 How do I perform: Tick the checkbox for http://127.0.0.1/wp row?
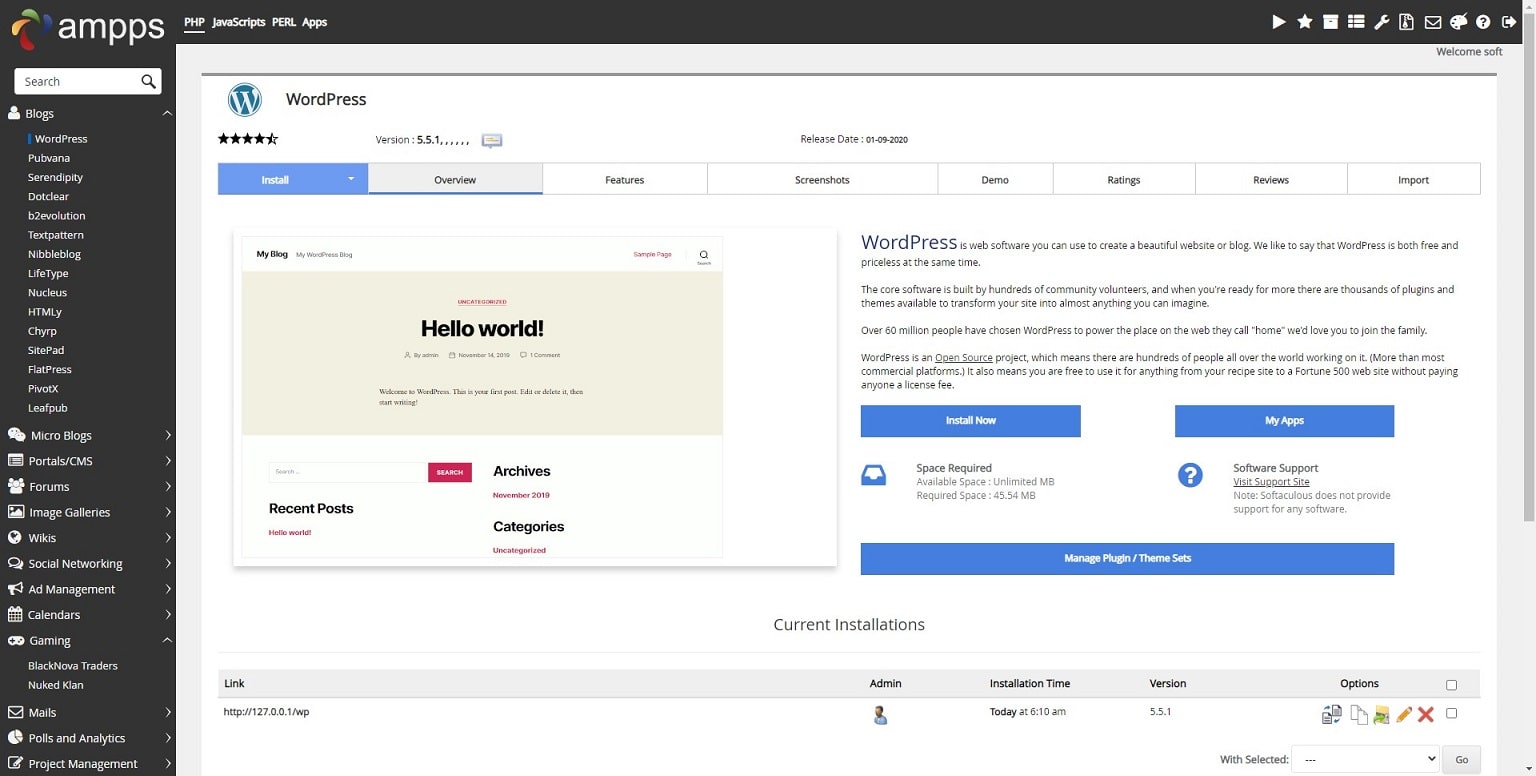click(x=1452, y=713)
